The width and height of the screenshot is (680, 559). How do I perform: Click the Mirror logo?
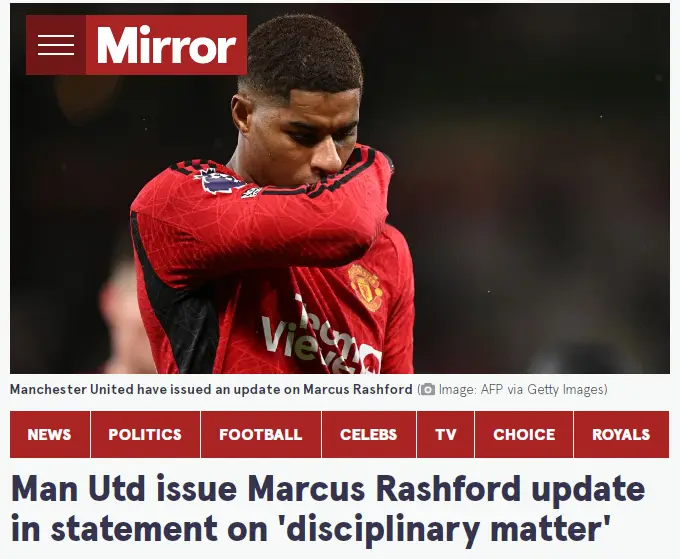tap(166, 45)
